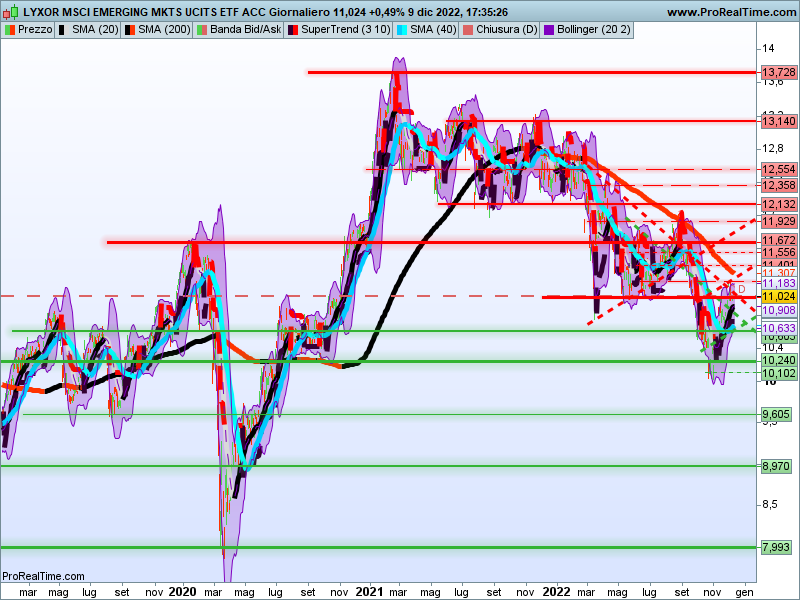The width and height of the screenshot is (800, 600).
Task: Click the LYXOR MSCI EMERGING MKTS chart title
Action: point(145,12)
